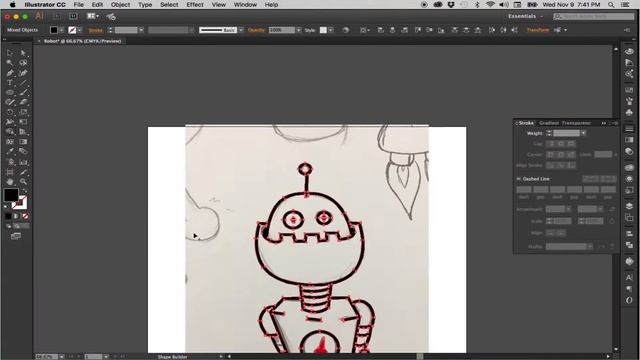Open the zoom level dropdown at bottom
Image resolution: width=640 pixels, height=360 pixels.
61,357
